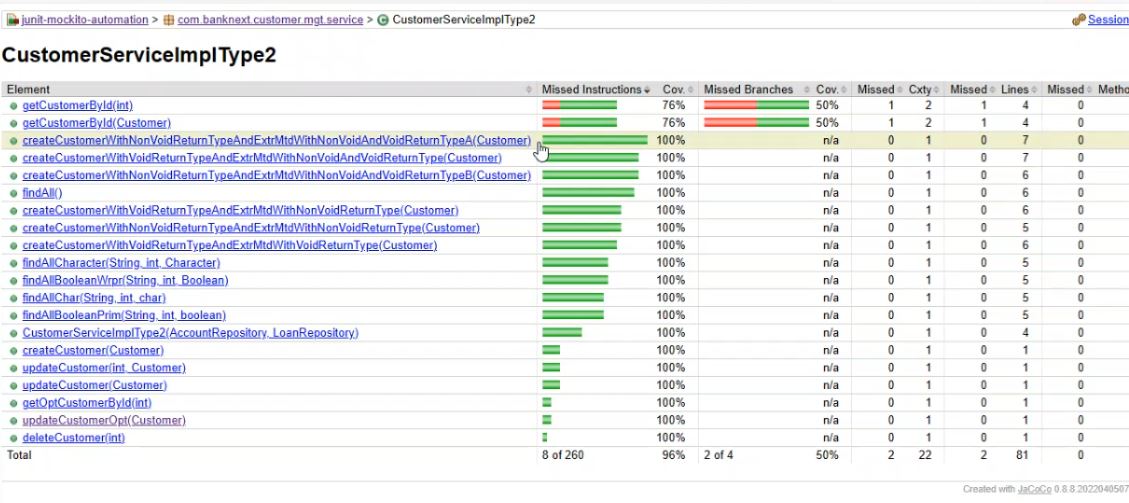The width and height of the screenshot is (1129, 503).
Task: Click the package icon before com.banknext breadcrumb
Action: point(169,20)
